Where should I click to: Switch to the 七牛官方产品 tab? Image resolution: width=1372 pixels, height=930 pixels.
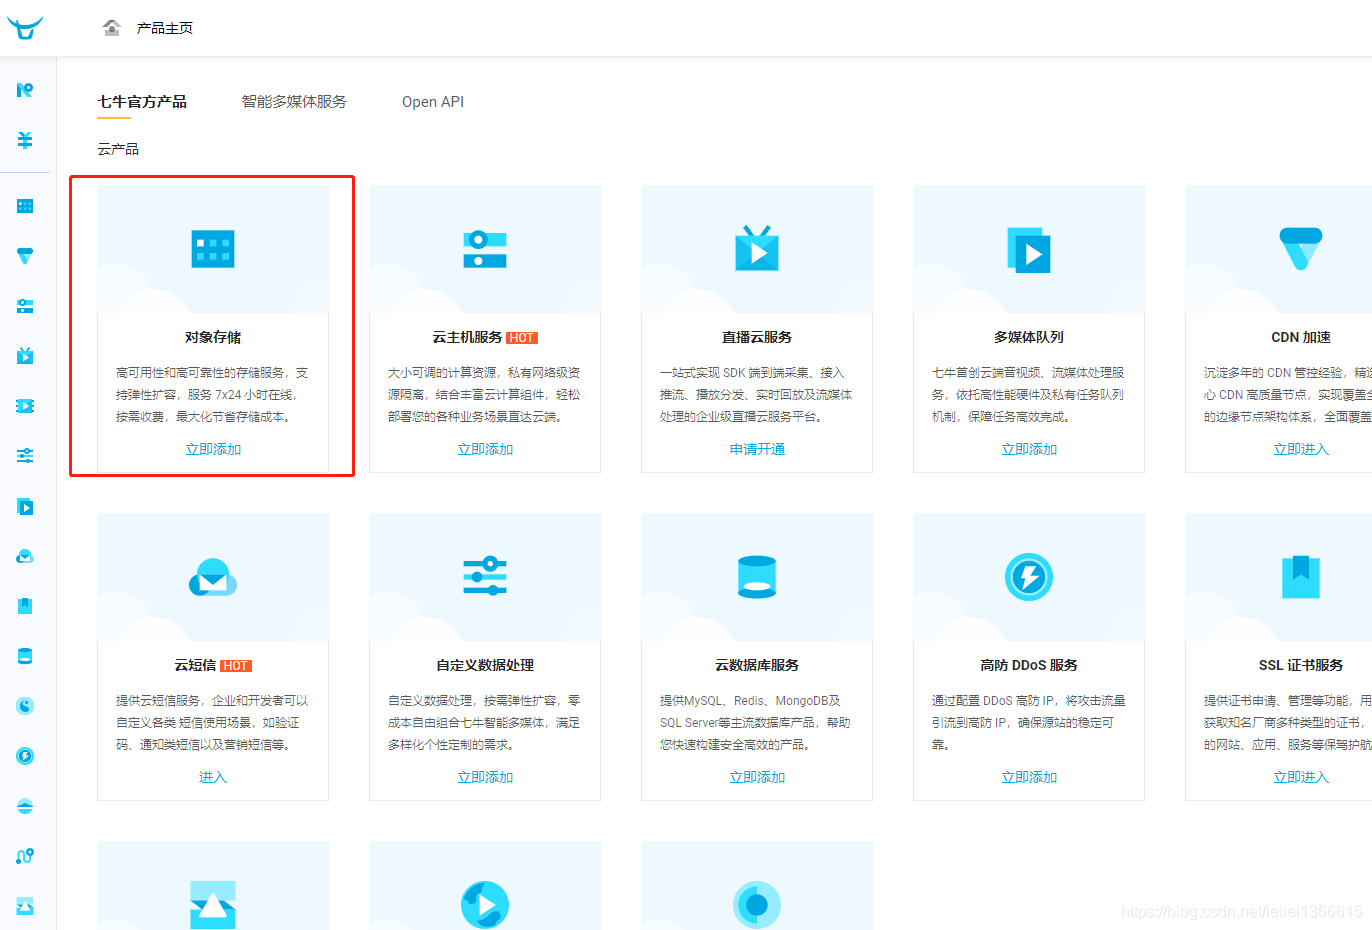tap(142, 102)
